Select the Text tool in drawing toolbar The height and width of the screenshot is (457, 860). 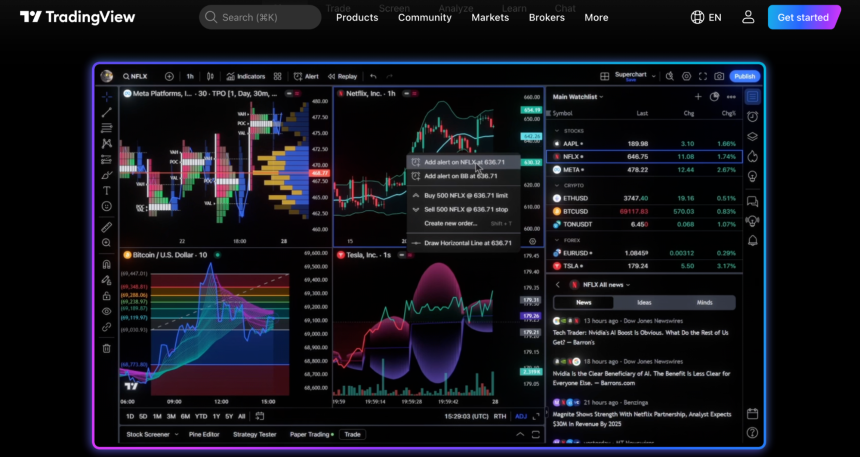[106, 191]
